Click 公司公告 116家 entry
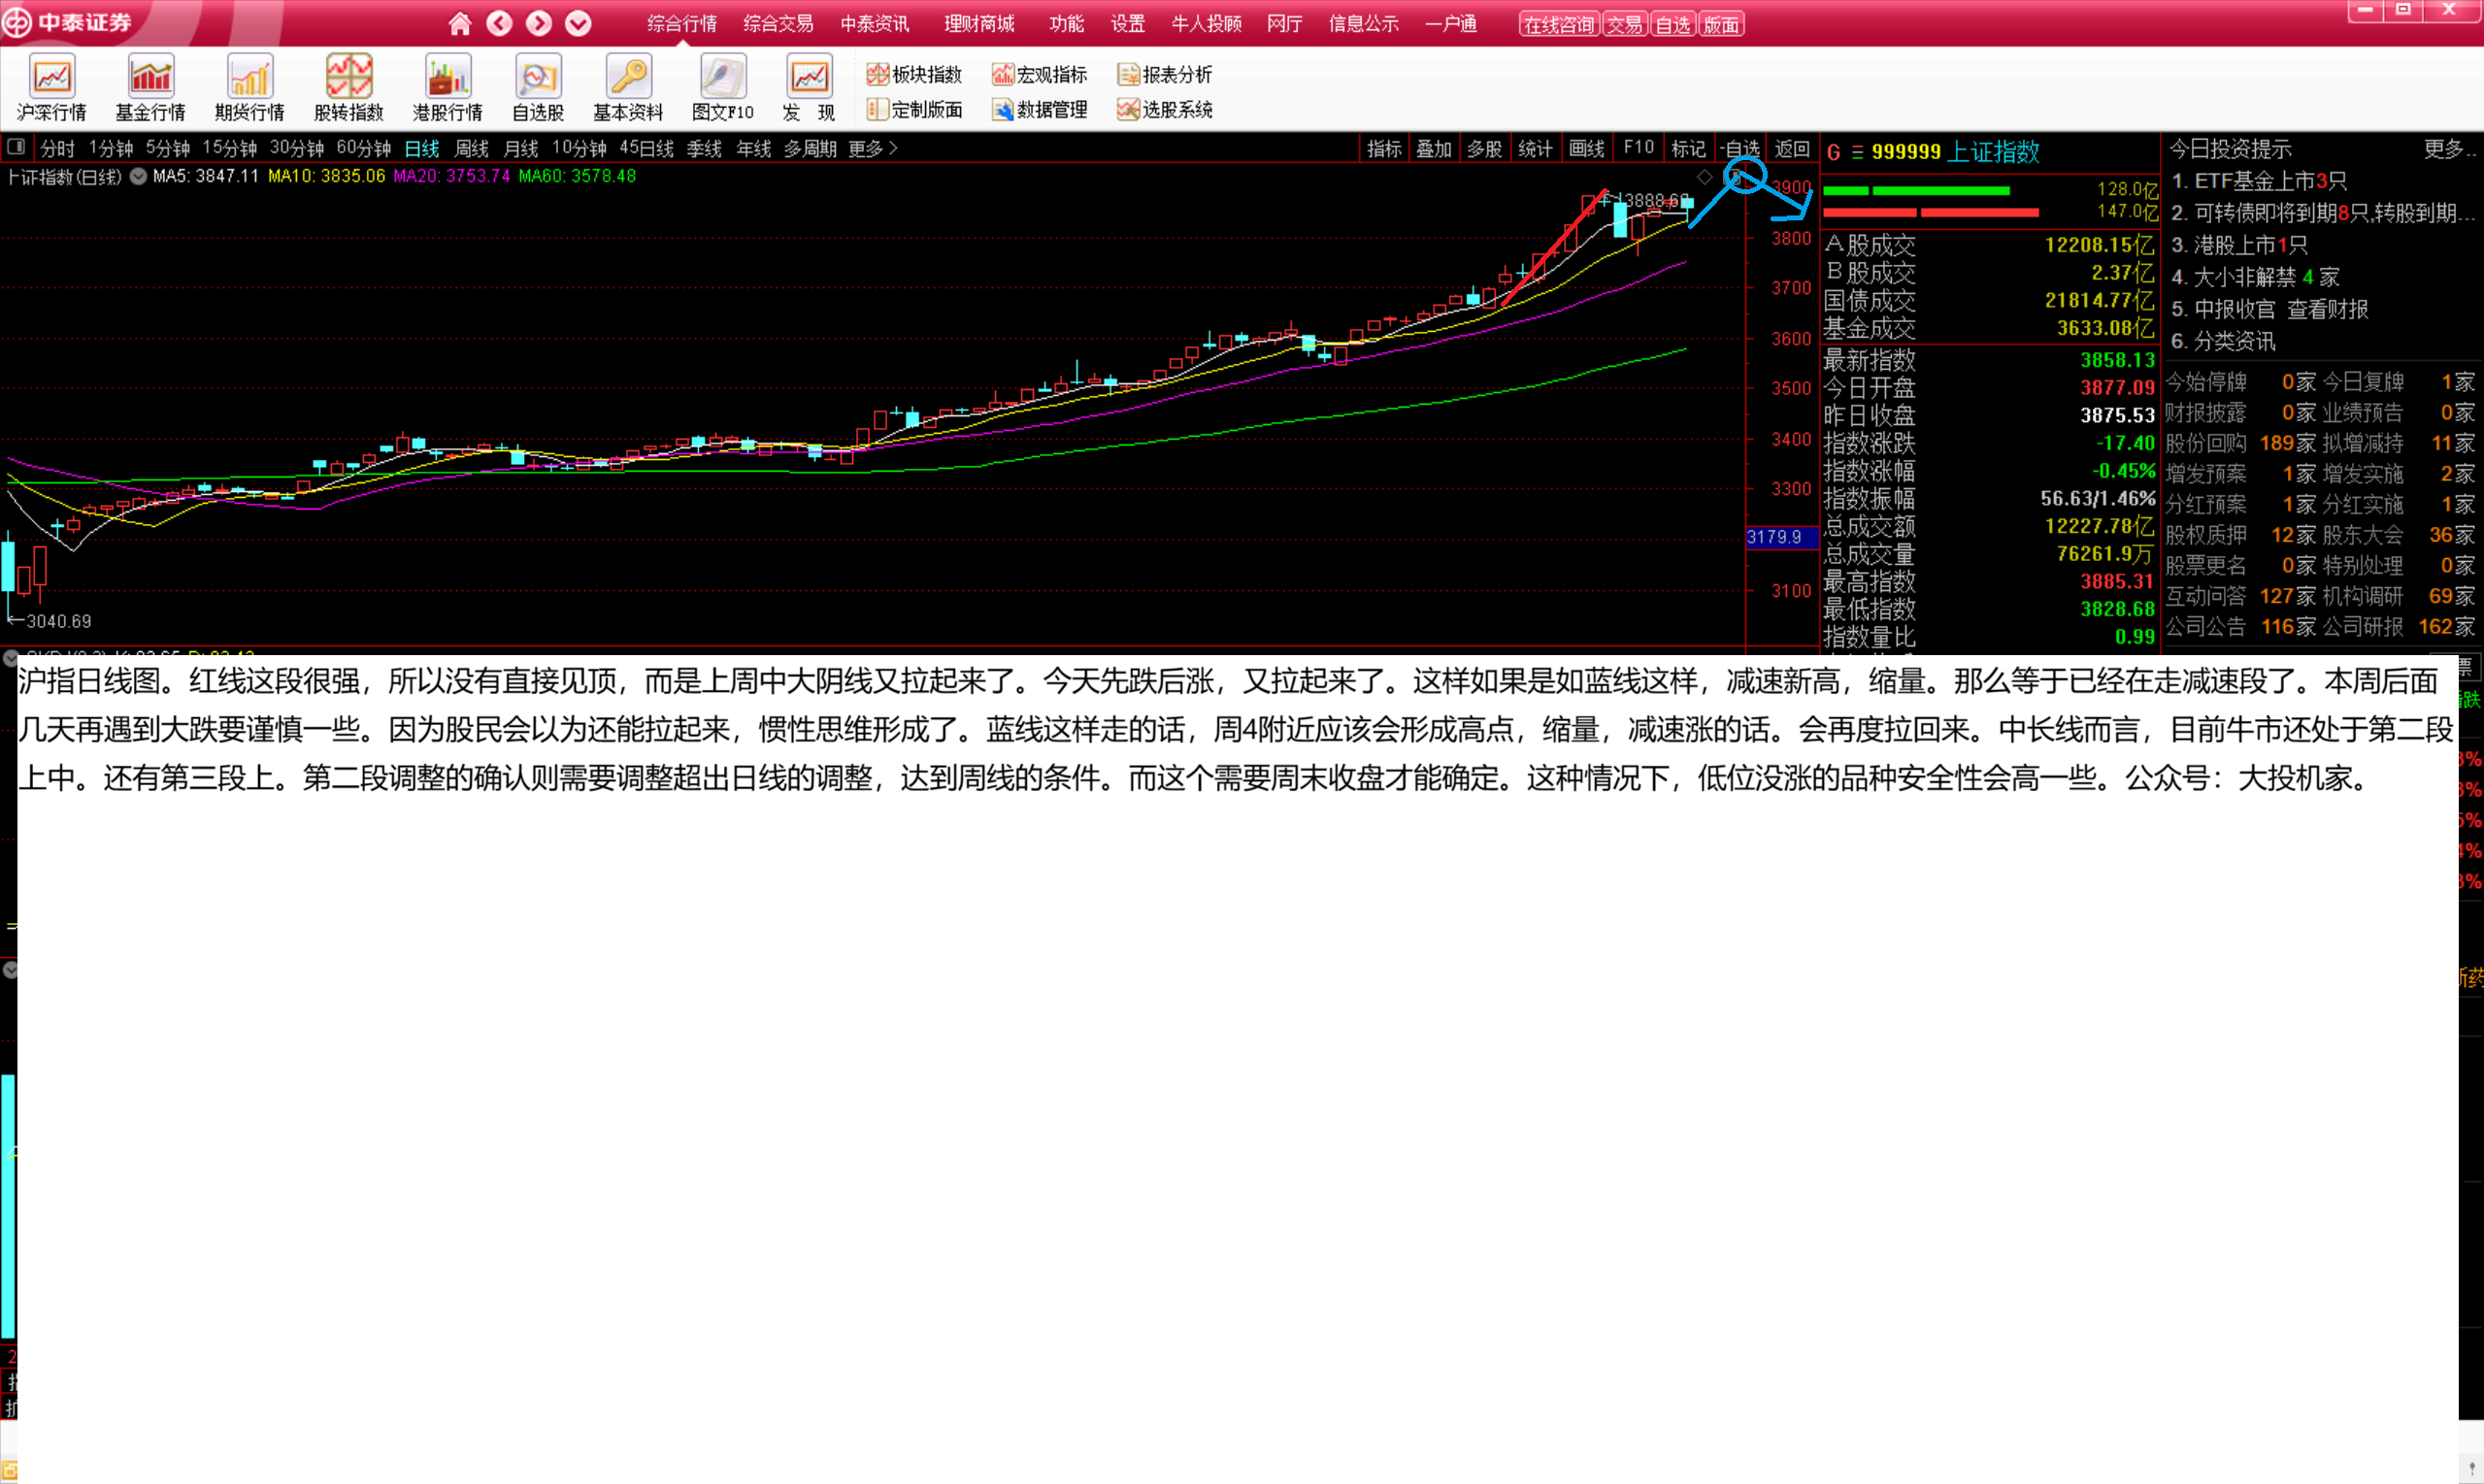 pyautogui.click(x=2241, y=627)
